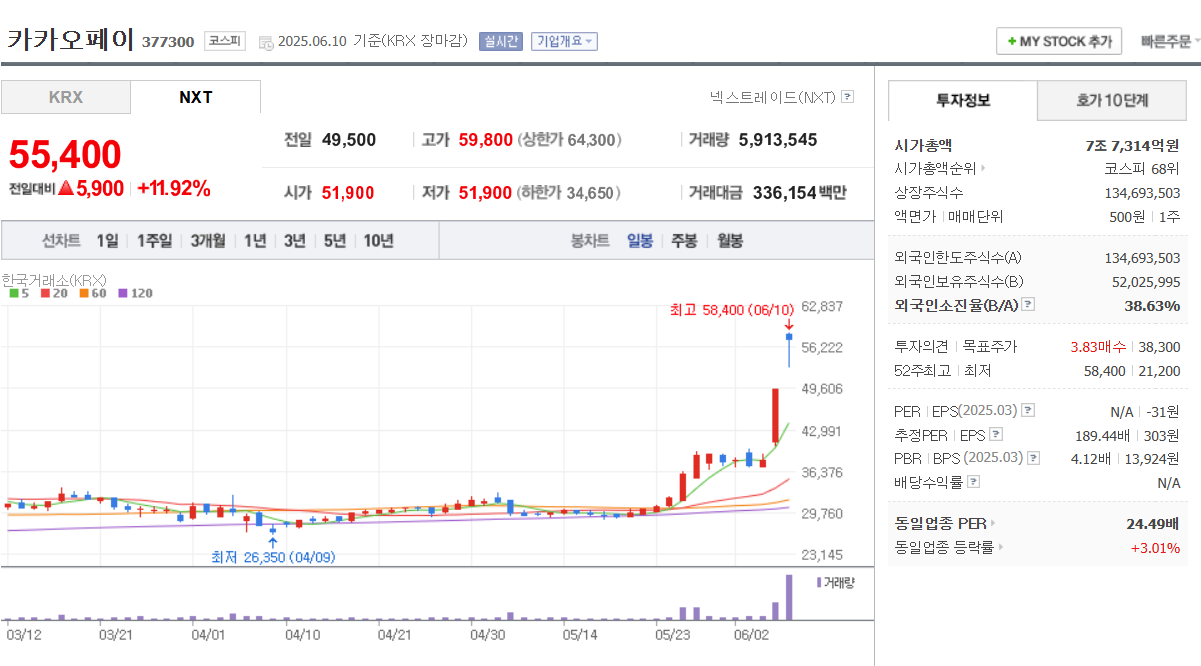Toggle the 실시간 real-time button
The height and width of the screenshot is (666, 1201).
click(501, 41)
